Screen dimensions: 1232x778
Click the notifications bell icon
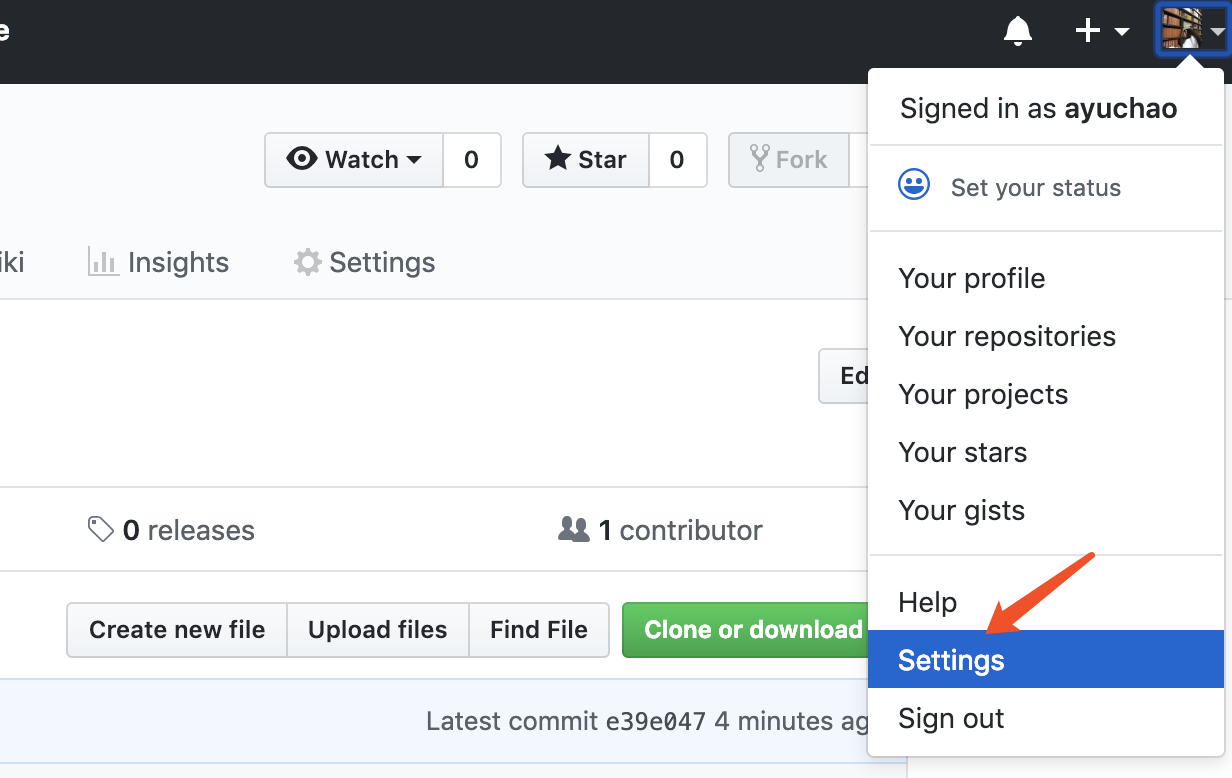(x=1017, y=31)
